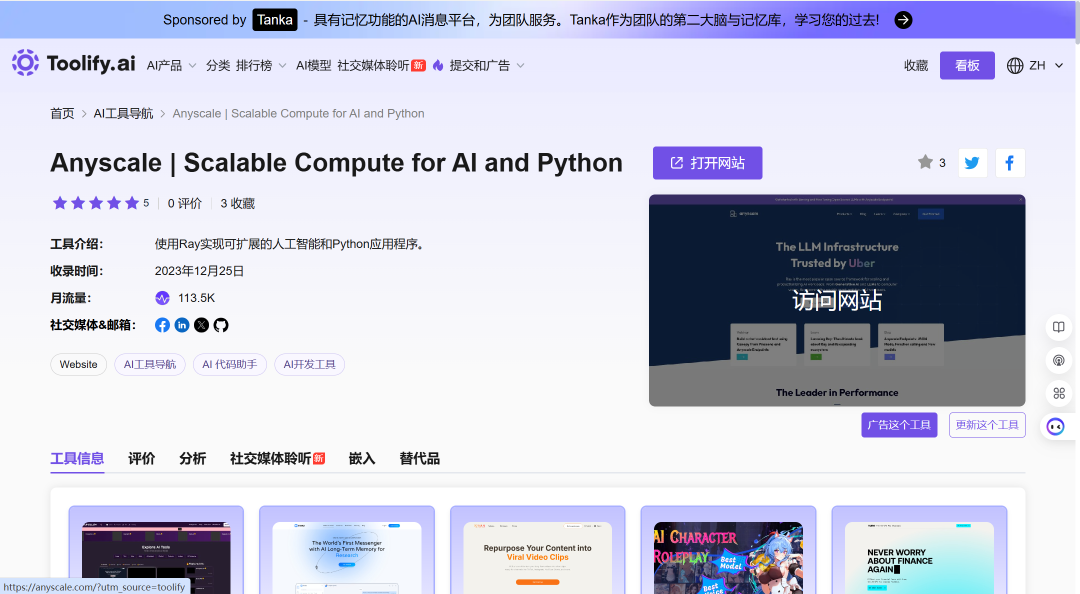Click the 打开网站 button
Image resolution: width=1080 pixels, height=594 pixels.
pyautogui.click(x=707, y=163)
